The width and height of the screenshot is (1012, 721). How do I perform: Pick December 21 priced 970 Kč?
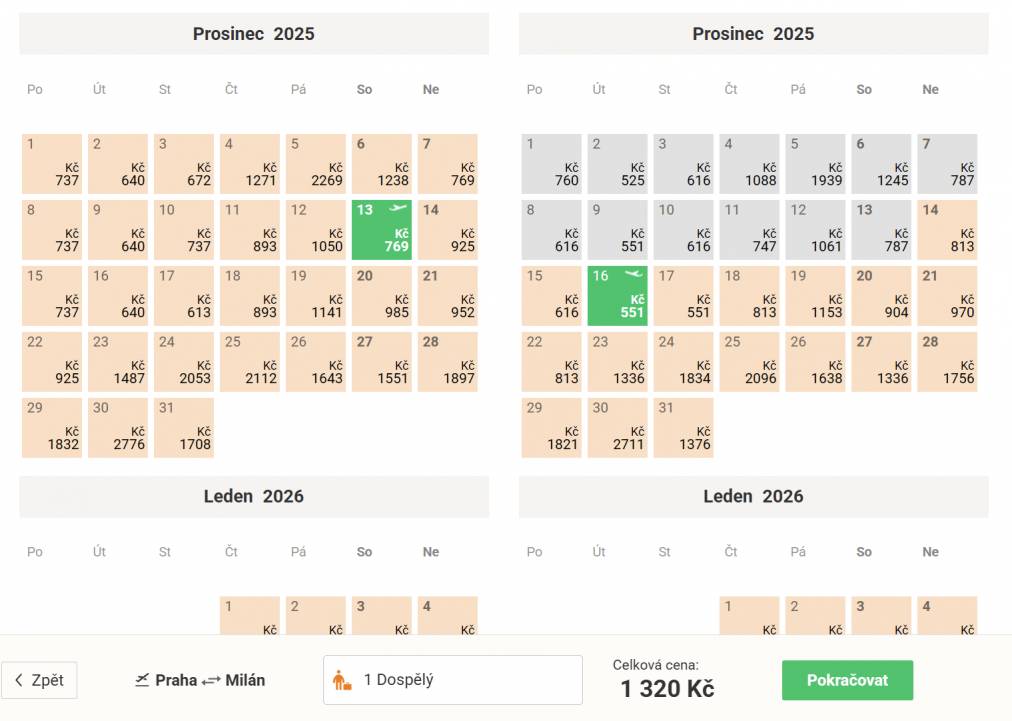pyautogui.click(x=947, y=296)
